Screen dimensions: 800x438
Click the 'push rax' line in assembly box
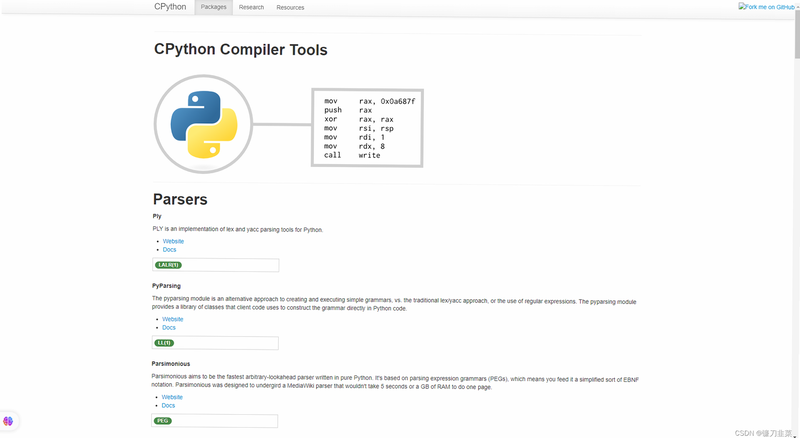[348, 110]
